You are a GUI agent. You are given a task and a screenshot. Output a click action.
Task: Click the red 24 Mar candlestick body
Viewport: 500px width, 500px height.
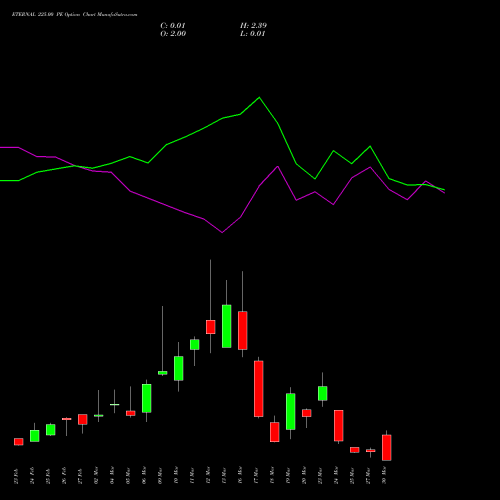339,426
